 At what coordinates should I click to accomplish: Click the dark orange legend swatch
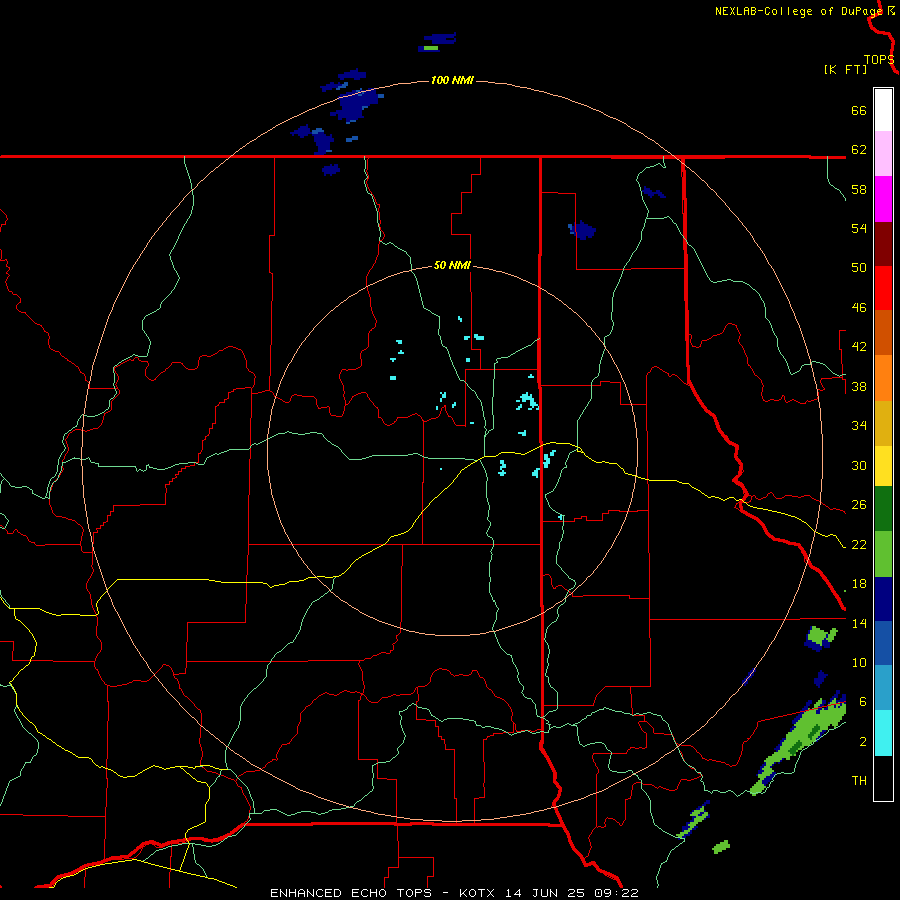tap(883, 332)
